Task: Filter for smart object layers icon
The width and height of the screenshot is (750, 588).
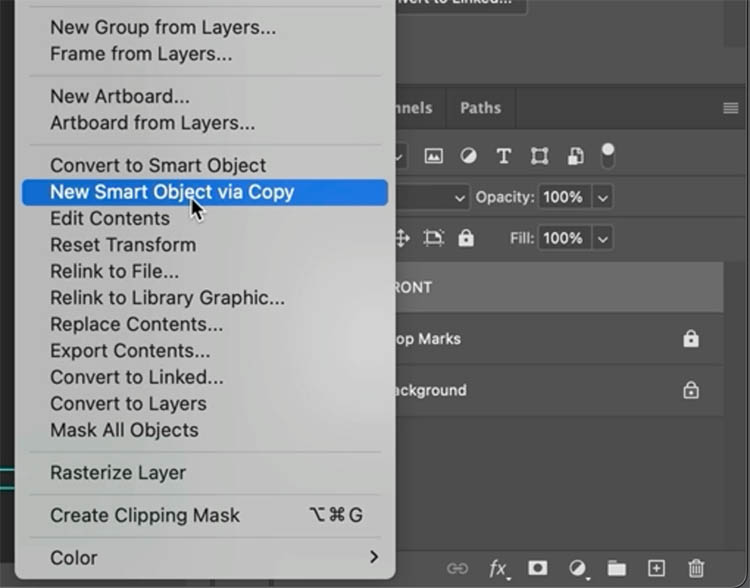Action: (x=575, y=156)
